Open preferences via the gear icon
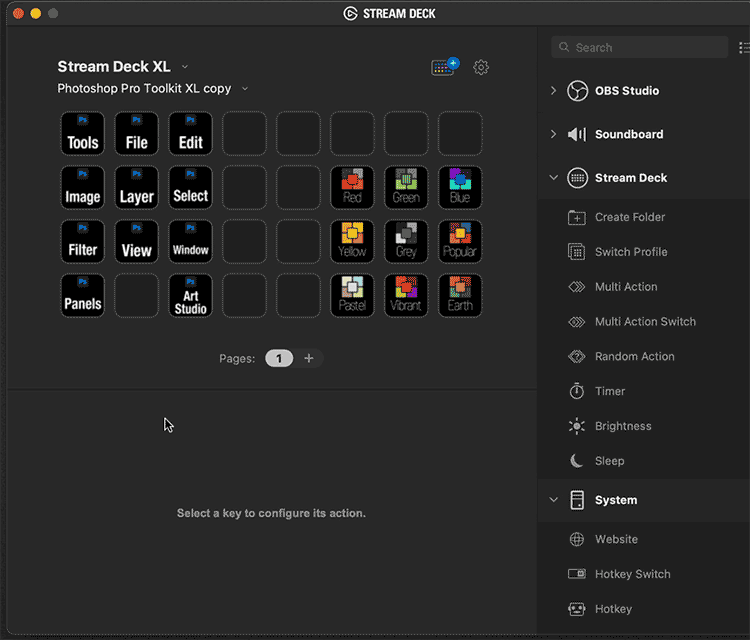The height and width of the screenshot is (640, 750). (481, 67)
